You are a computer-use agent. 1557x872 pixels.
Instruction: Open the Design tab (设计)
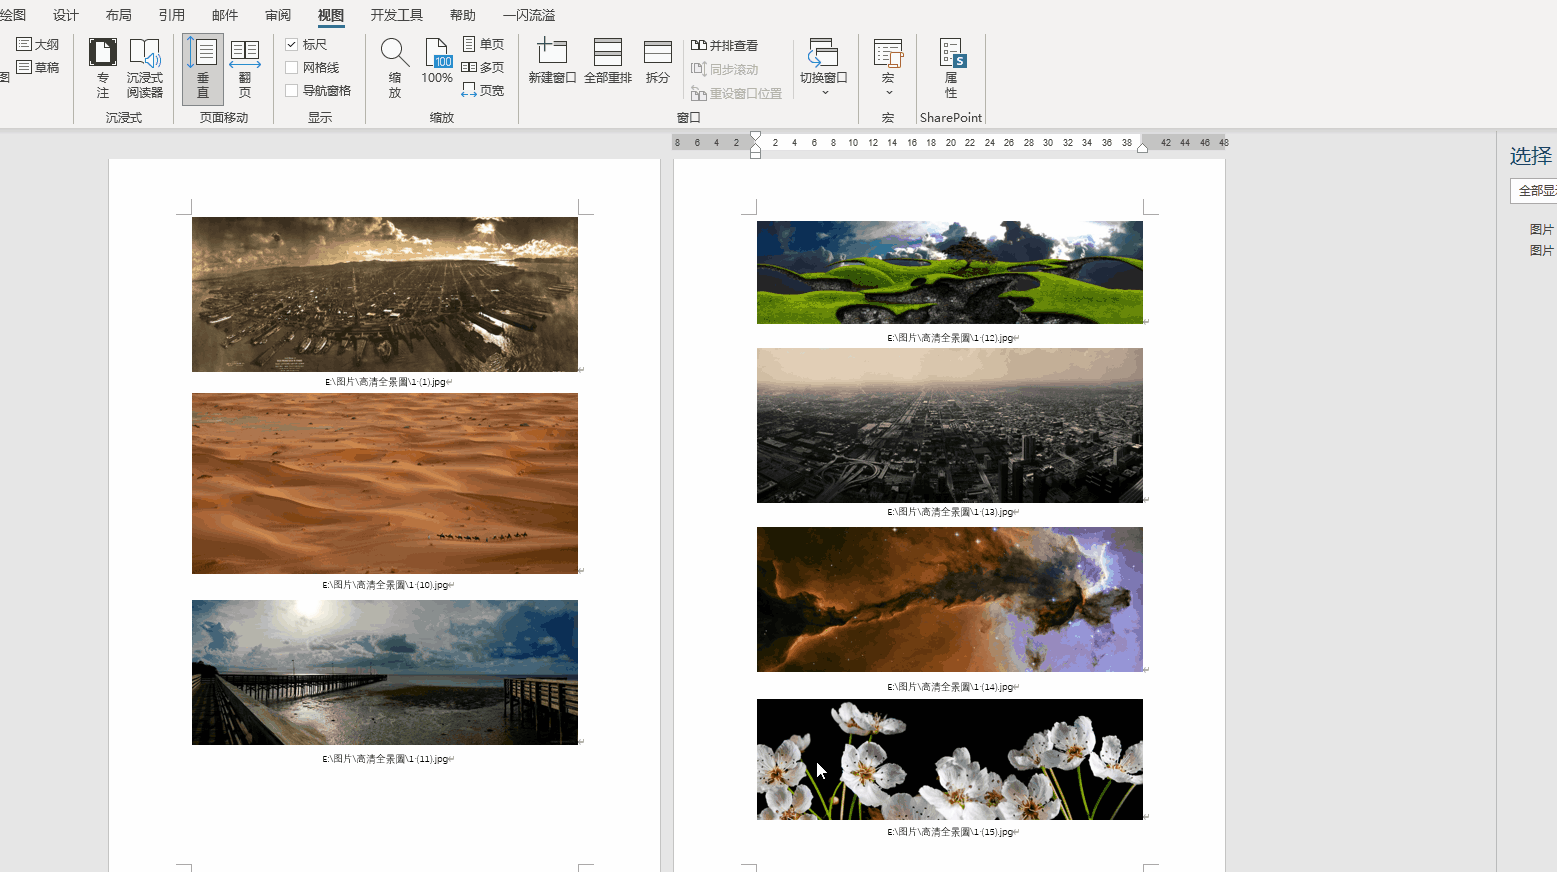(66, 15)
